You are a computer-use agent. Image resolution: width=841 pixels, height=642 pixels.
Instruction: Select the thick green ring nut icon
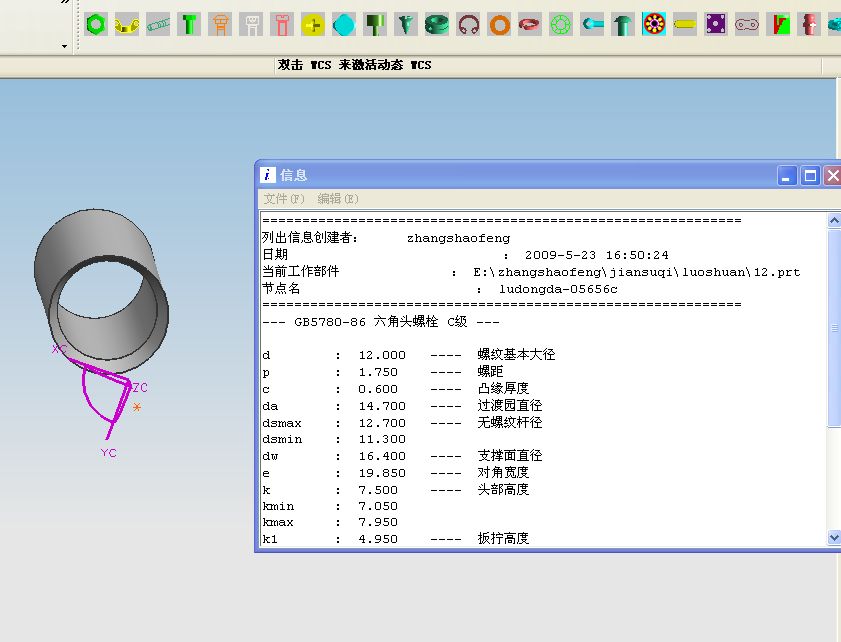tap(437, 25)
